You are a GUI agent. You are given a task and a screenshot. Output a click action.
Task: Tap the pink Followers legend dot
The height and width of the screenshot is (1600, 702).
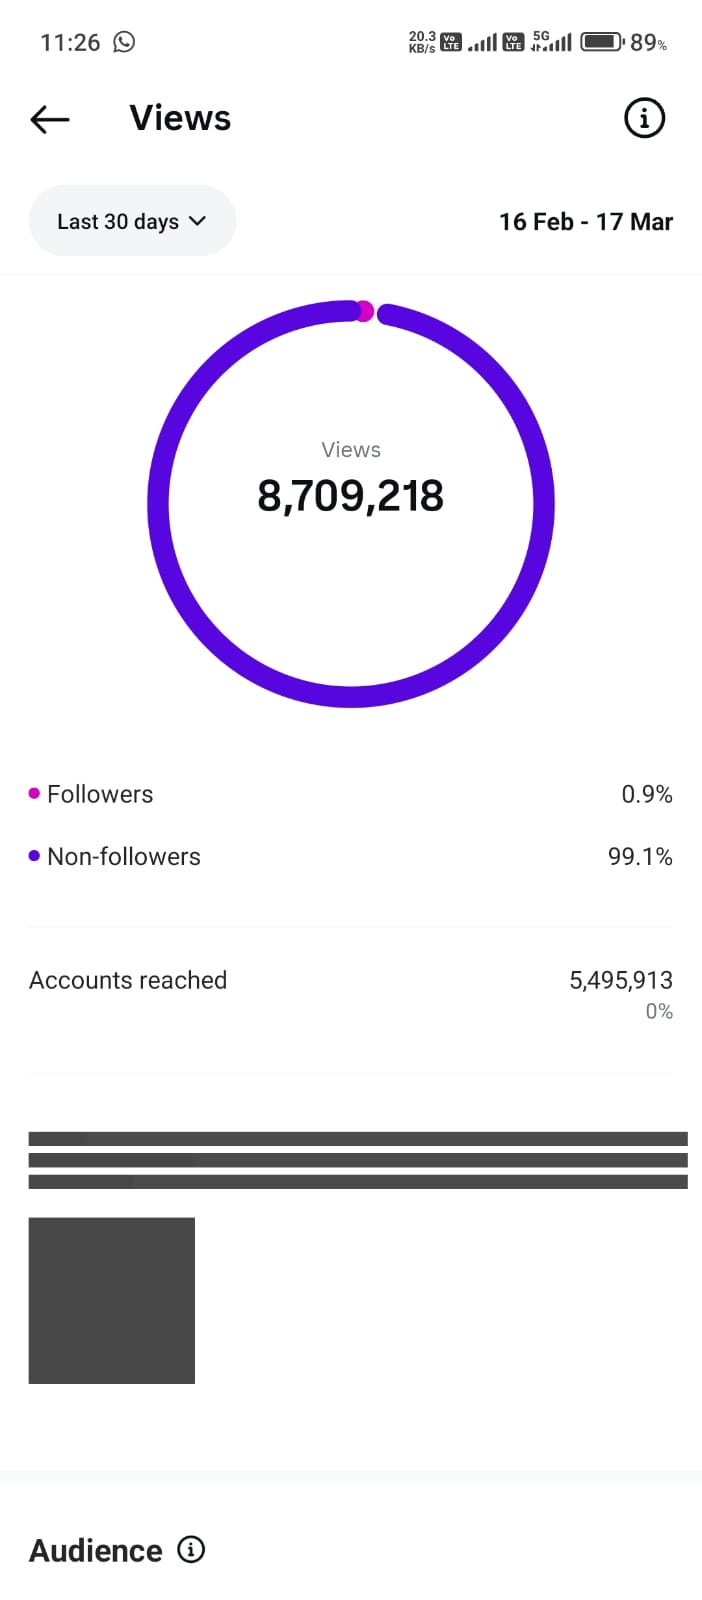pos(34,794)
